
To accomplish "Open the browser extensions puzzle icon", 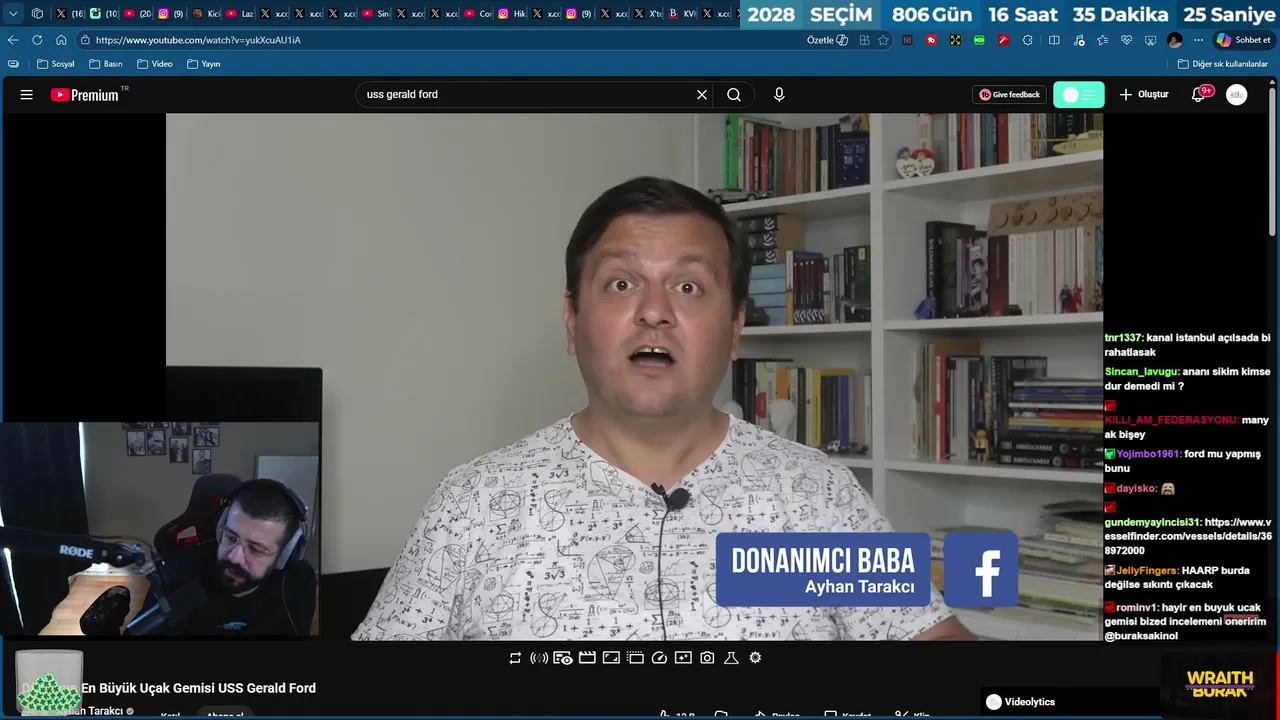I will [1027, 40].
